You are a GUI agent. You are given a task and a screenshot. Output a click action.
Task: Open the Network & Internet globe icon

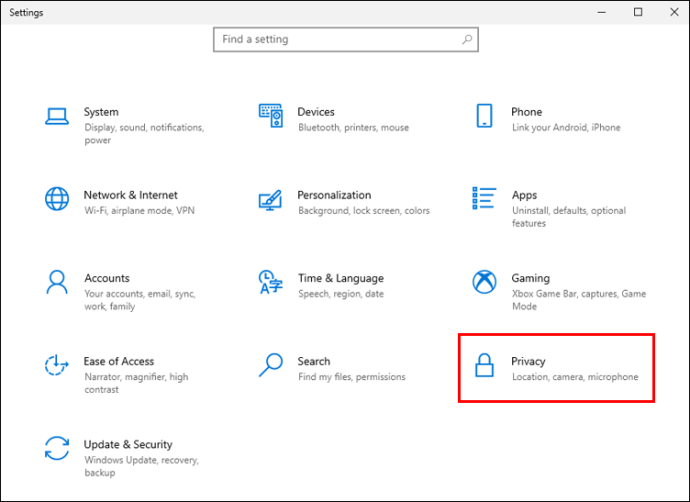click(57, 199)
